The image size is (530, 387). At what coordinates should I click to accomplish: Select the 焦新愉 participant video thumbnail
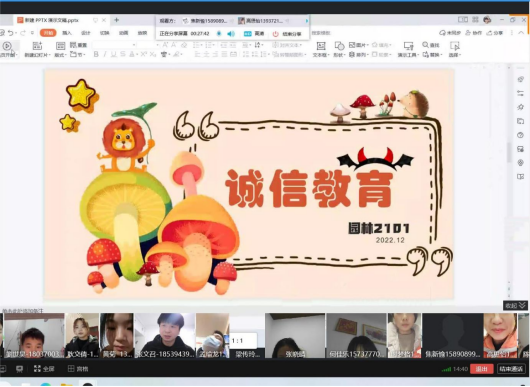pyautogui.click(x=453, y=335)
